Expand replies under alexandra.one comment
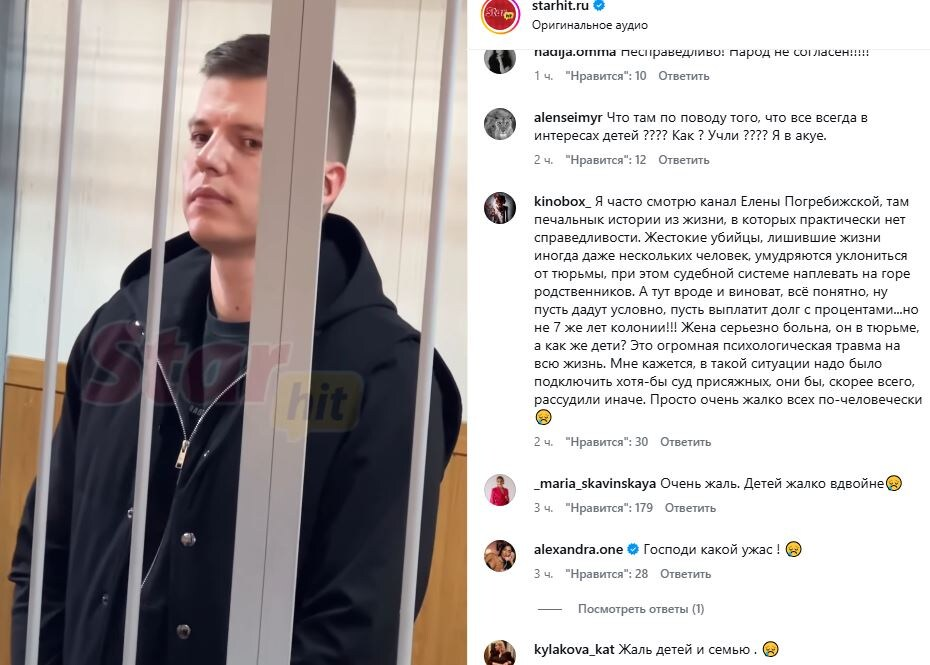The image size is (930, 665). click(641, 609)
